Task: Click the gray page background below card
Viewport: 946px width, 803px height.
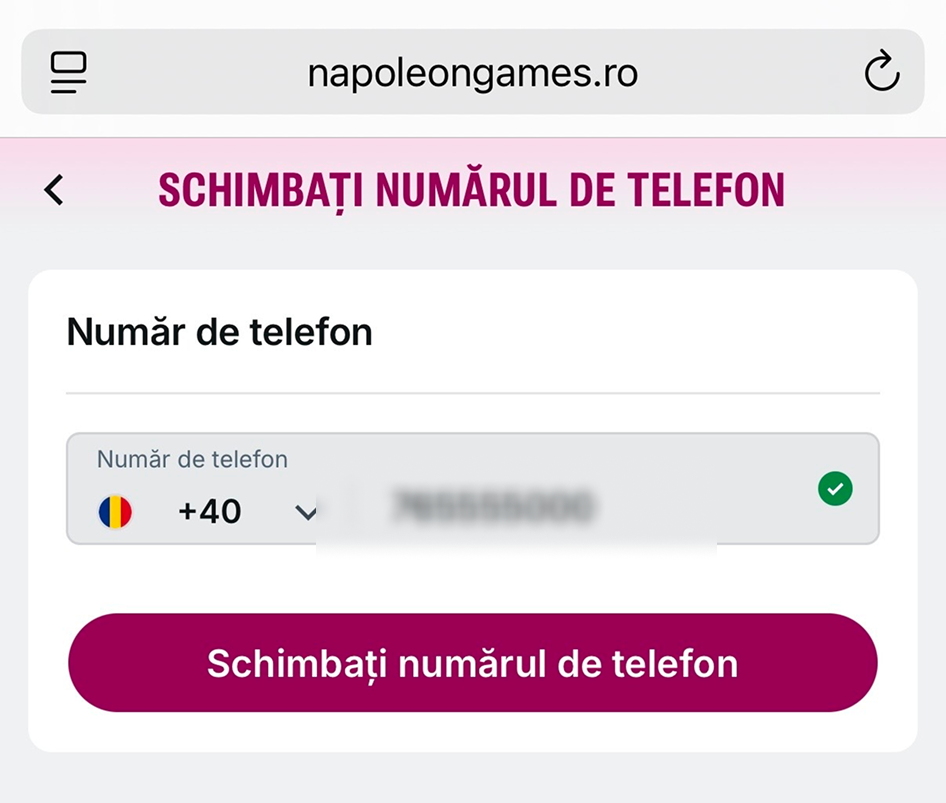Action: pos(472,778)
